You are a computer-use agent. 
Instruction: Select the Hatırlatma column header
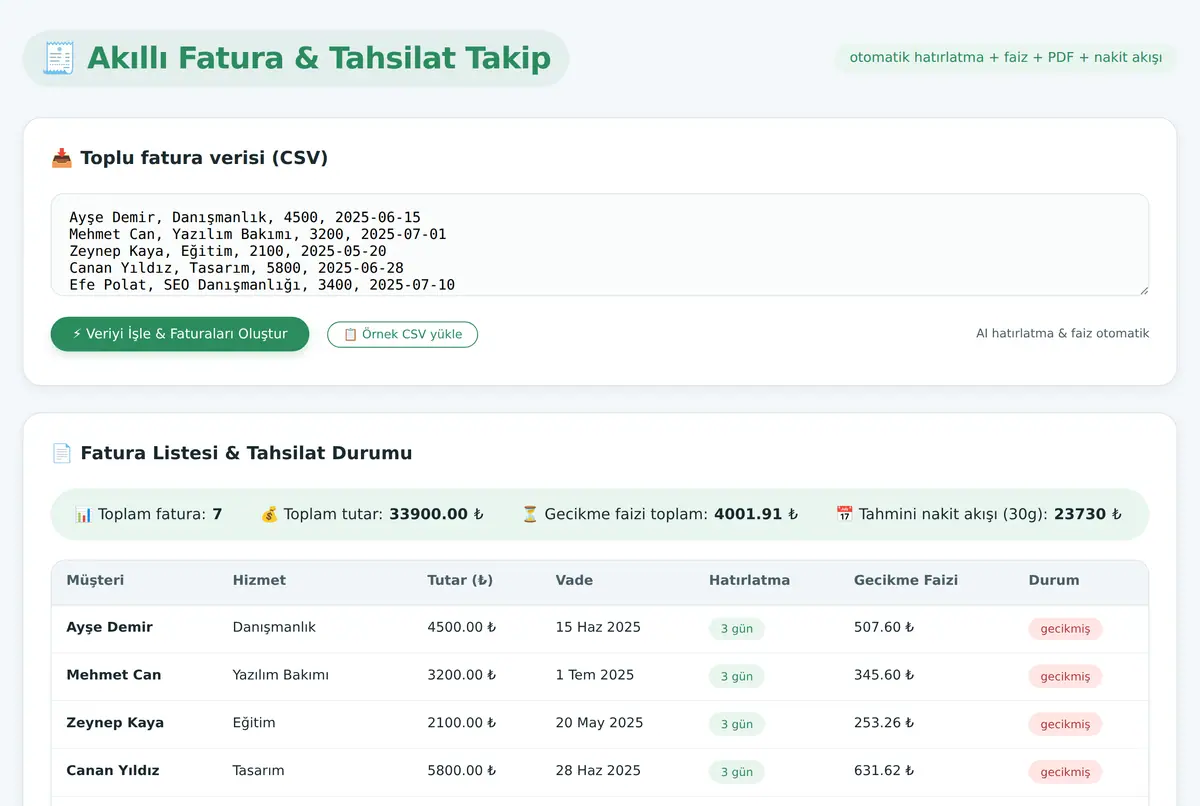(749, 580)
